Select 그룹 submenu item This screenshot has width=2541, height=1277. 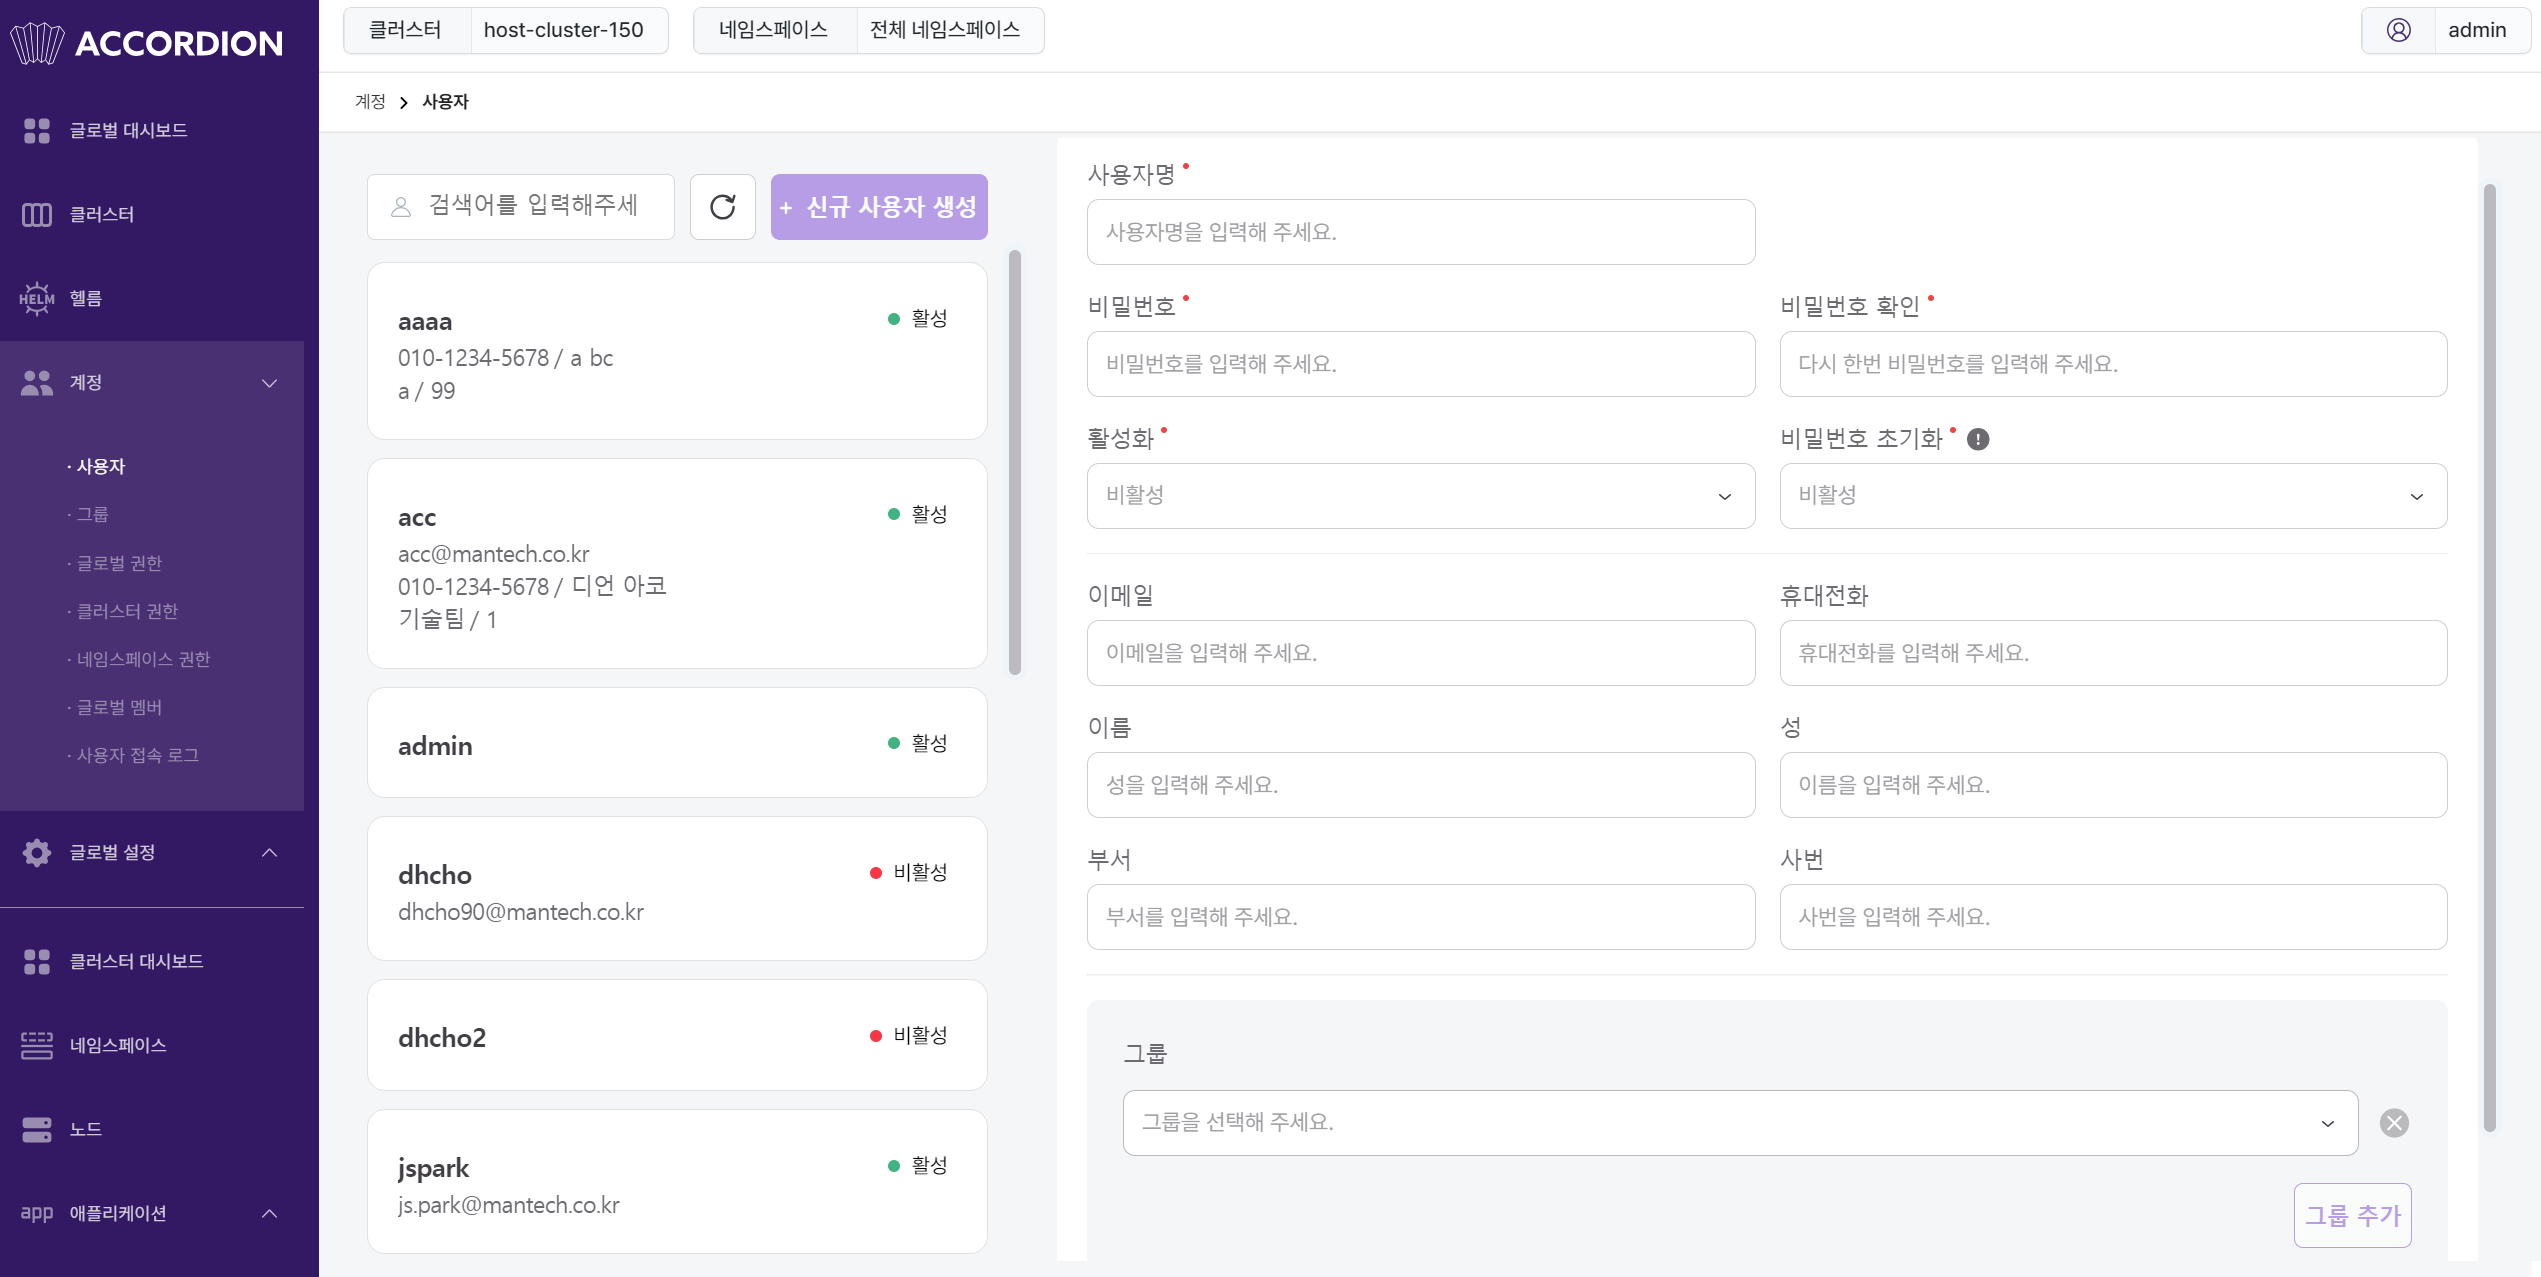(x=93, y=515)
